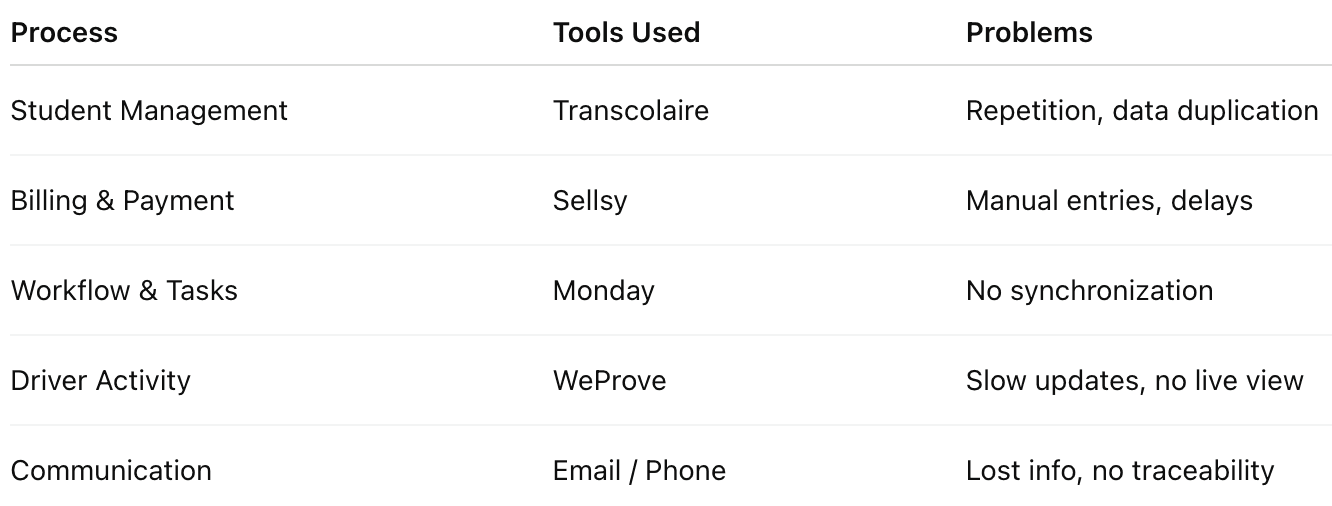Select the Monday tool cell

(604, 290)
